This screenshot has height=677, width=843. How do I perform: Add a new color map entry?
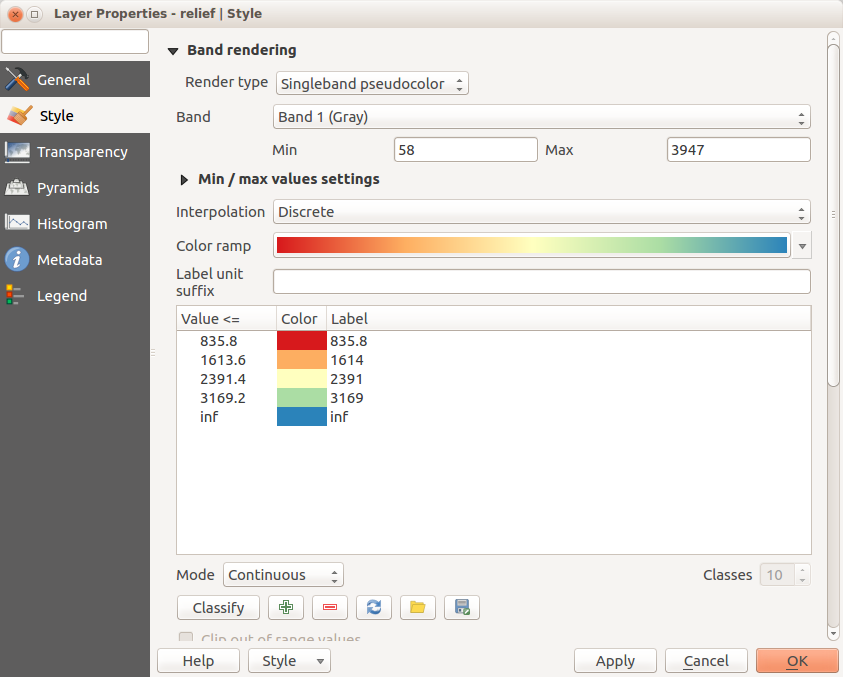(x=285, y=607)
